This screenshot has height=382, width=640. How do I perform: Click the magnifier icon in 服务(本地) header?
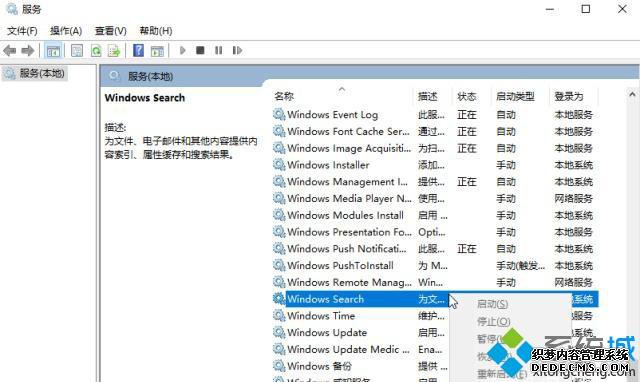(114, 76)
